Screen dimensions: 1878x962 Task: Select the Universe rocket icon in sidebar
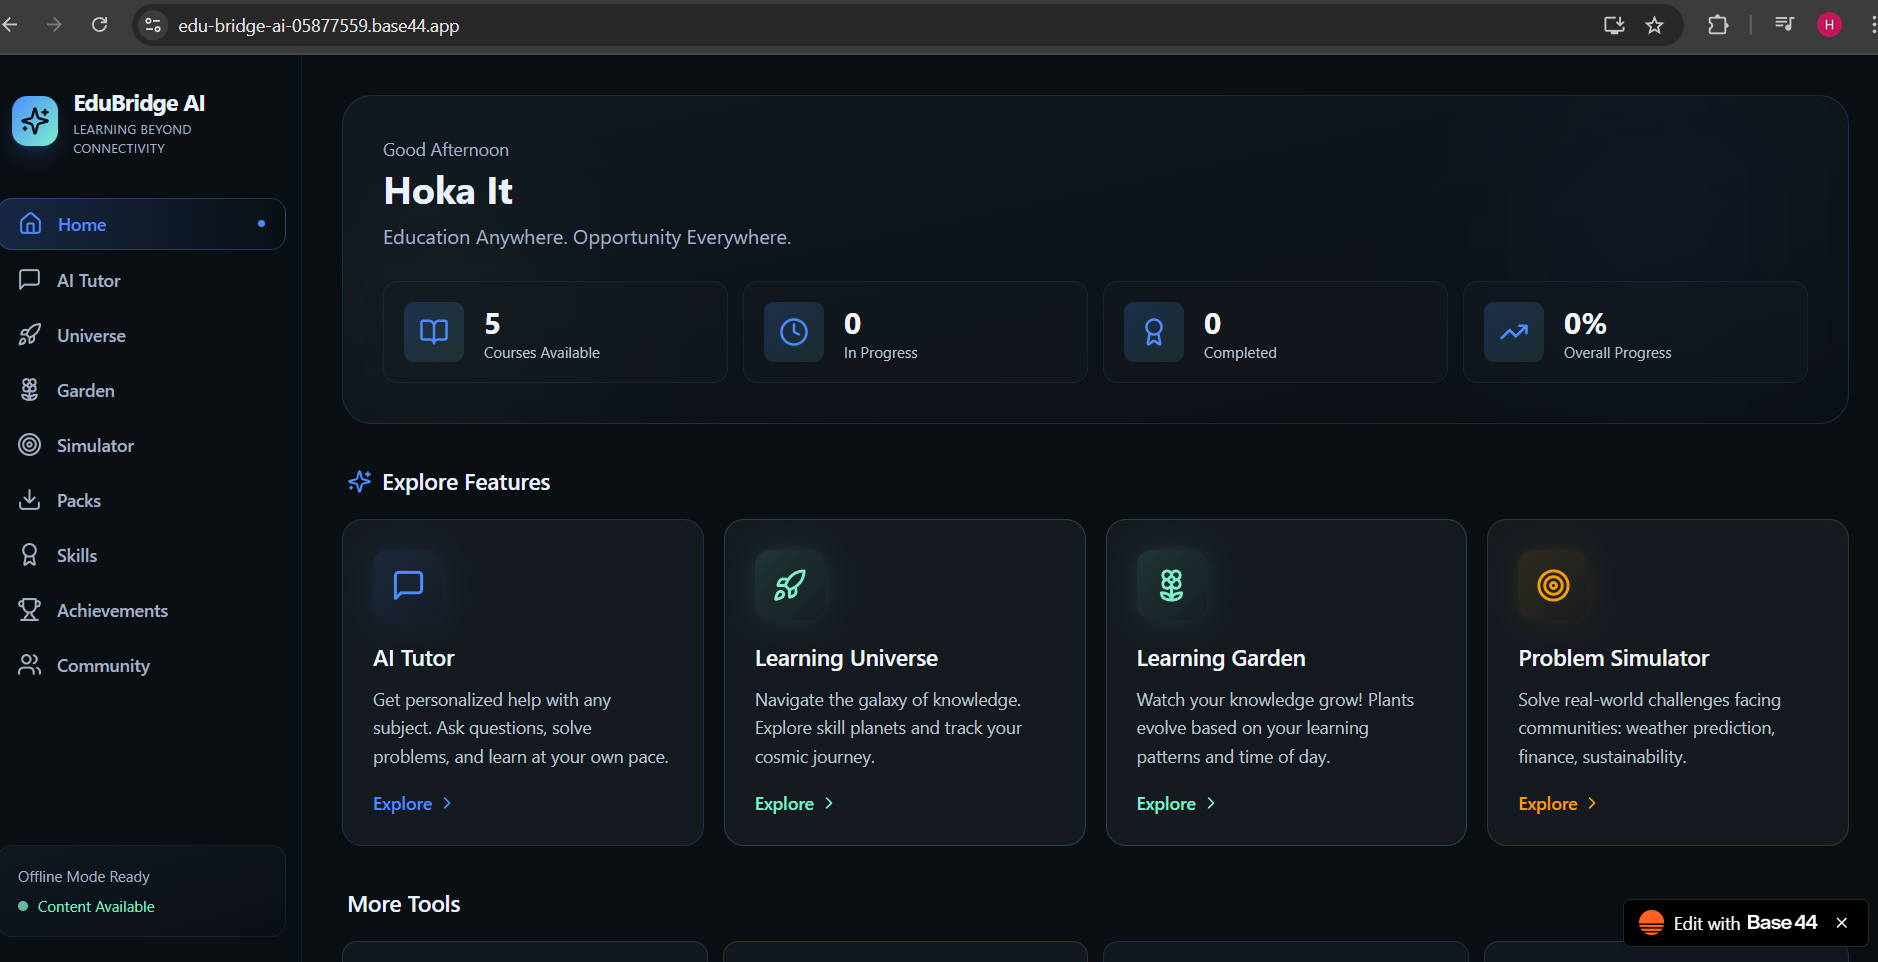coord(29,335)
